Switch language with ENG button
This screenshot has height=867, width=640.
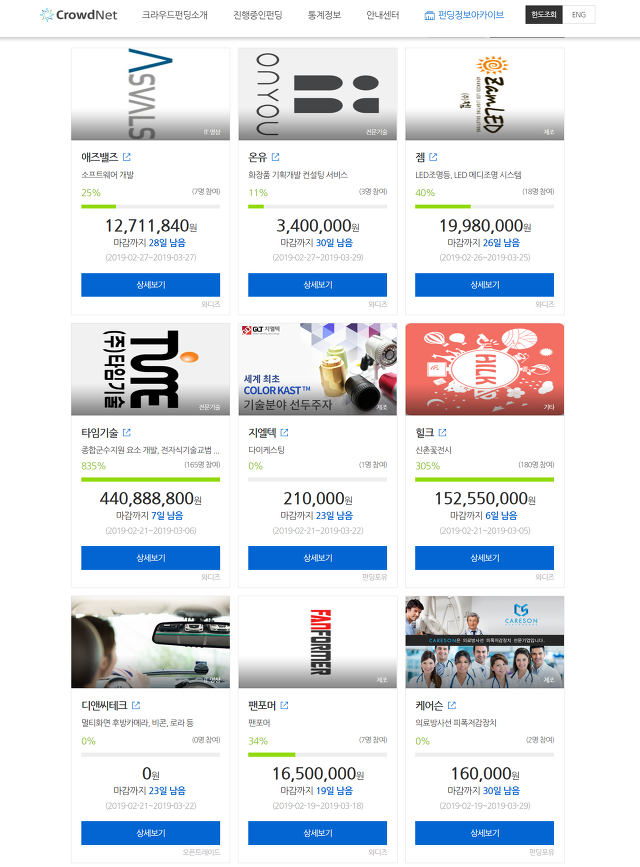click(x=579, y=14)
